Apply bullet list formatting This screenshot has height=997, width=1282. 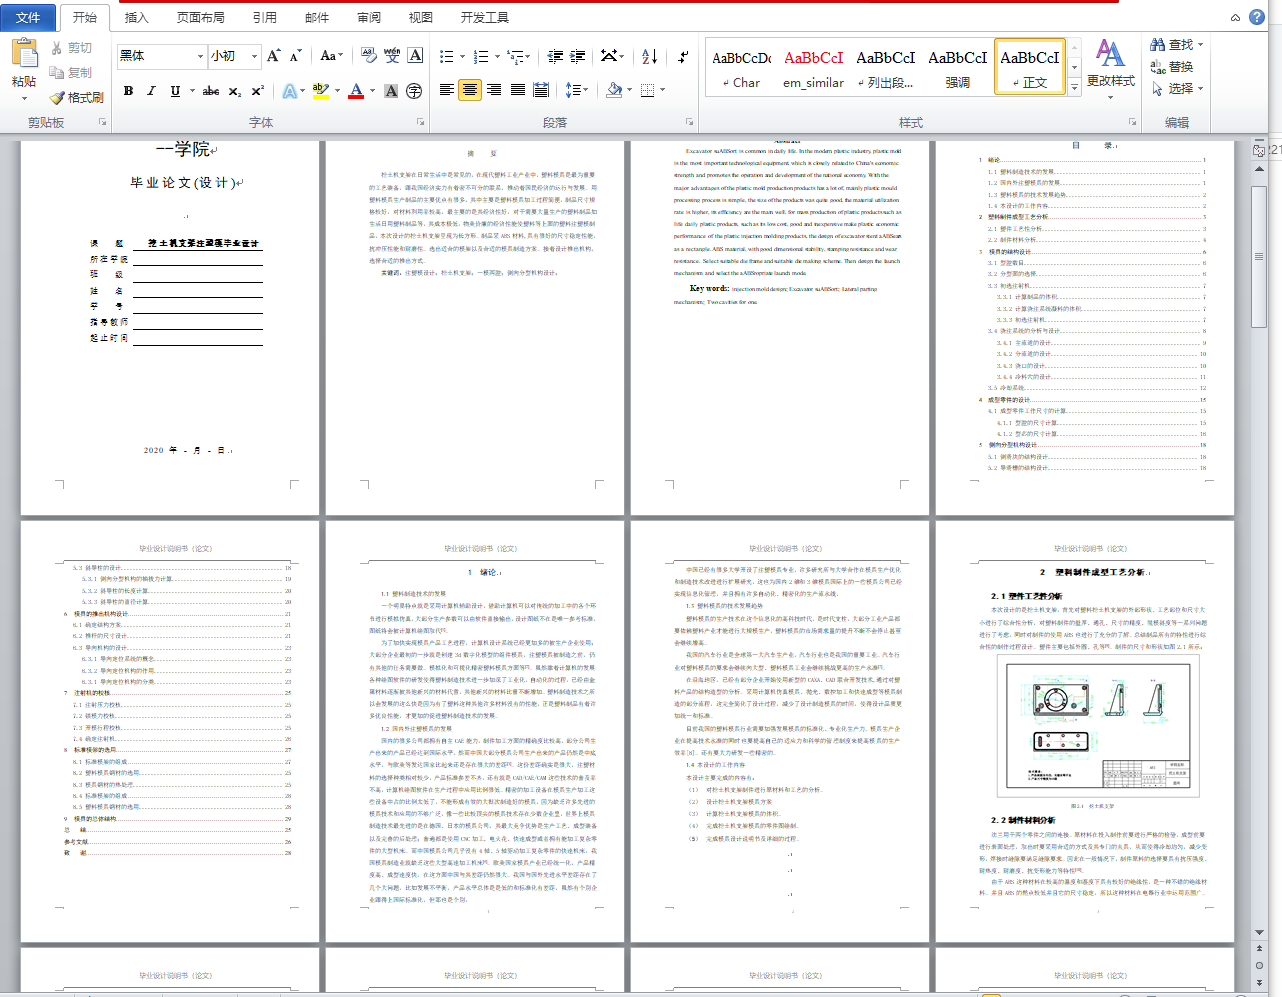click(x=446, y=56)
